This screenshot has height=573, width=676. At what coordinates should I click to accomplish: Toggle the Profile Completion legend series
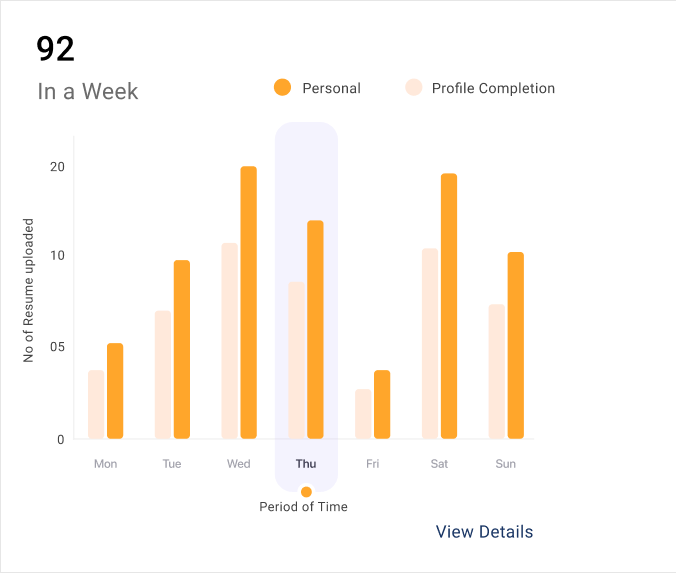[493, 88]
